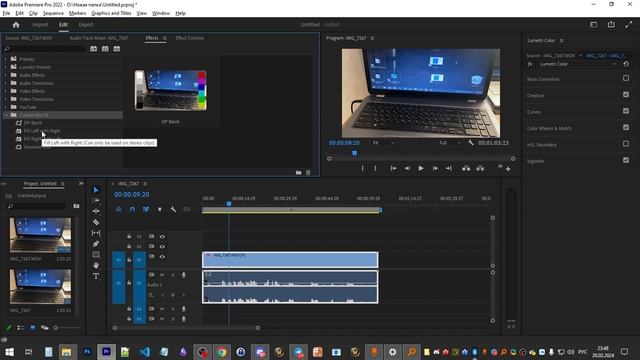The image size is (640, 360).
Task: Click the Lift button in Program monitor
Action: click(466, 168)
